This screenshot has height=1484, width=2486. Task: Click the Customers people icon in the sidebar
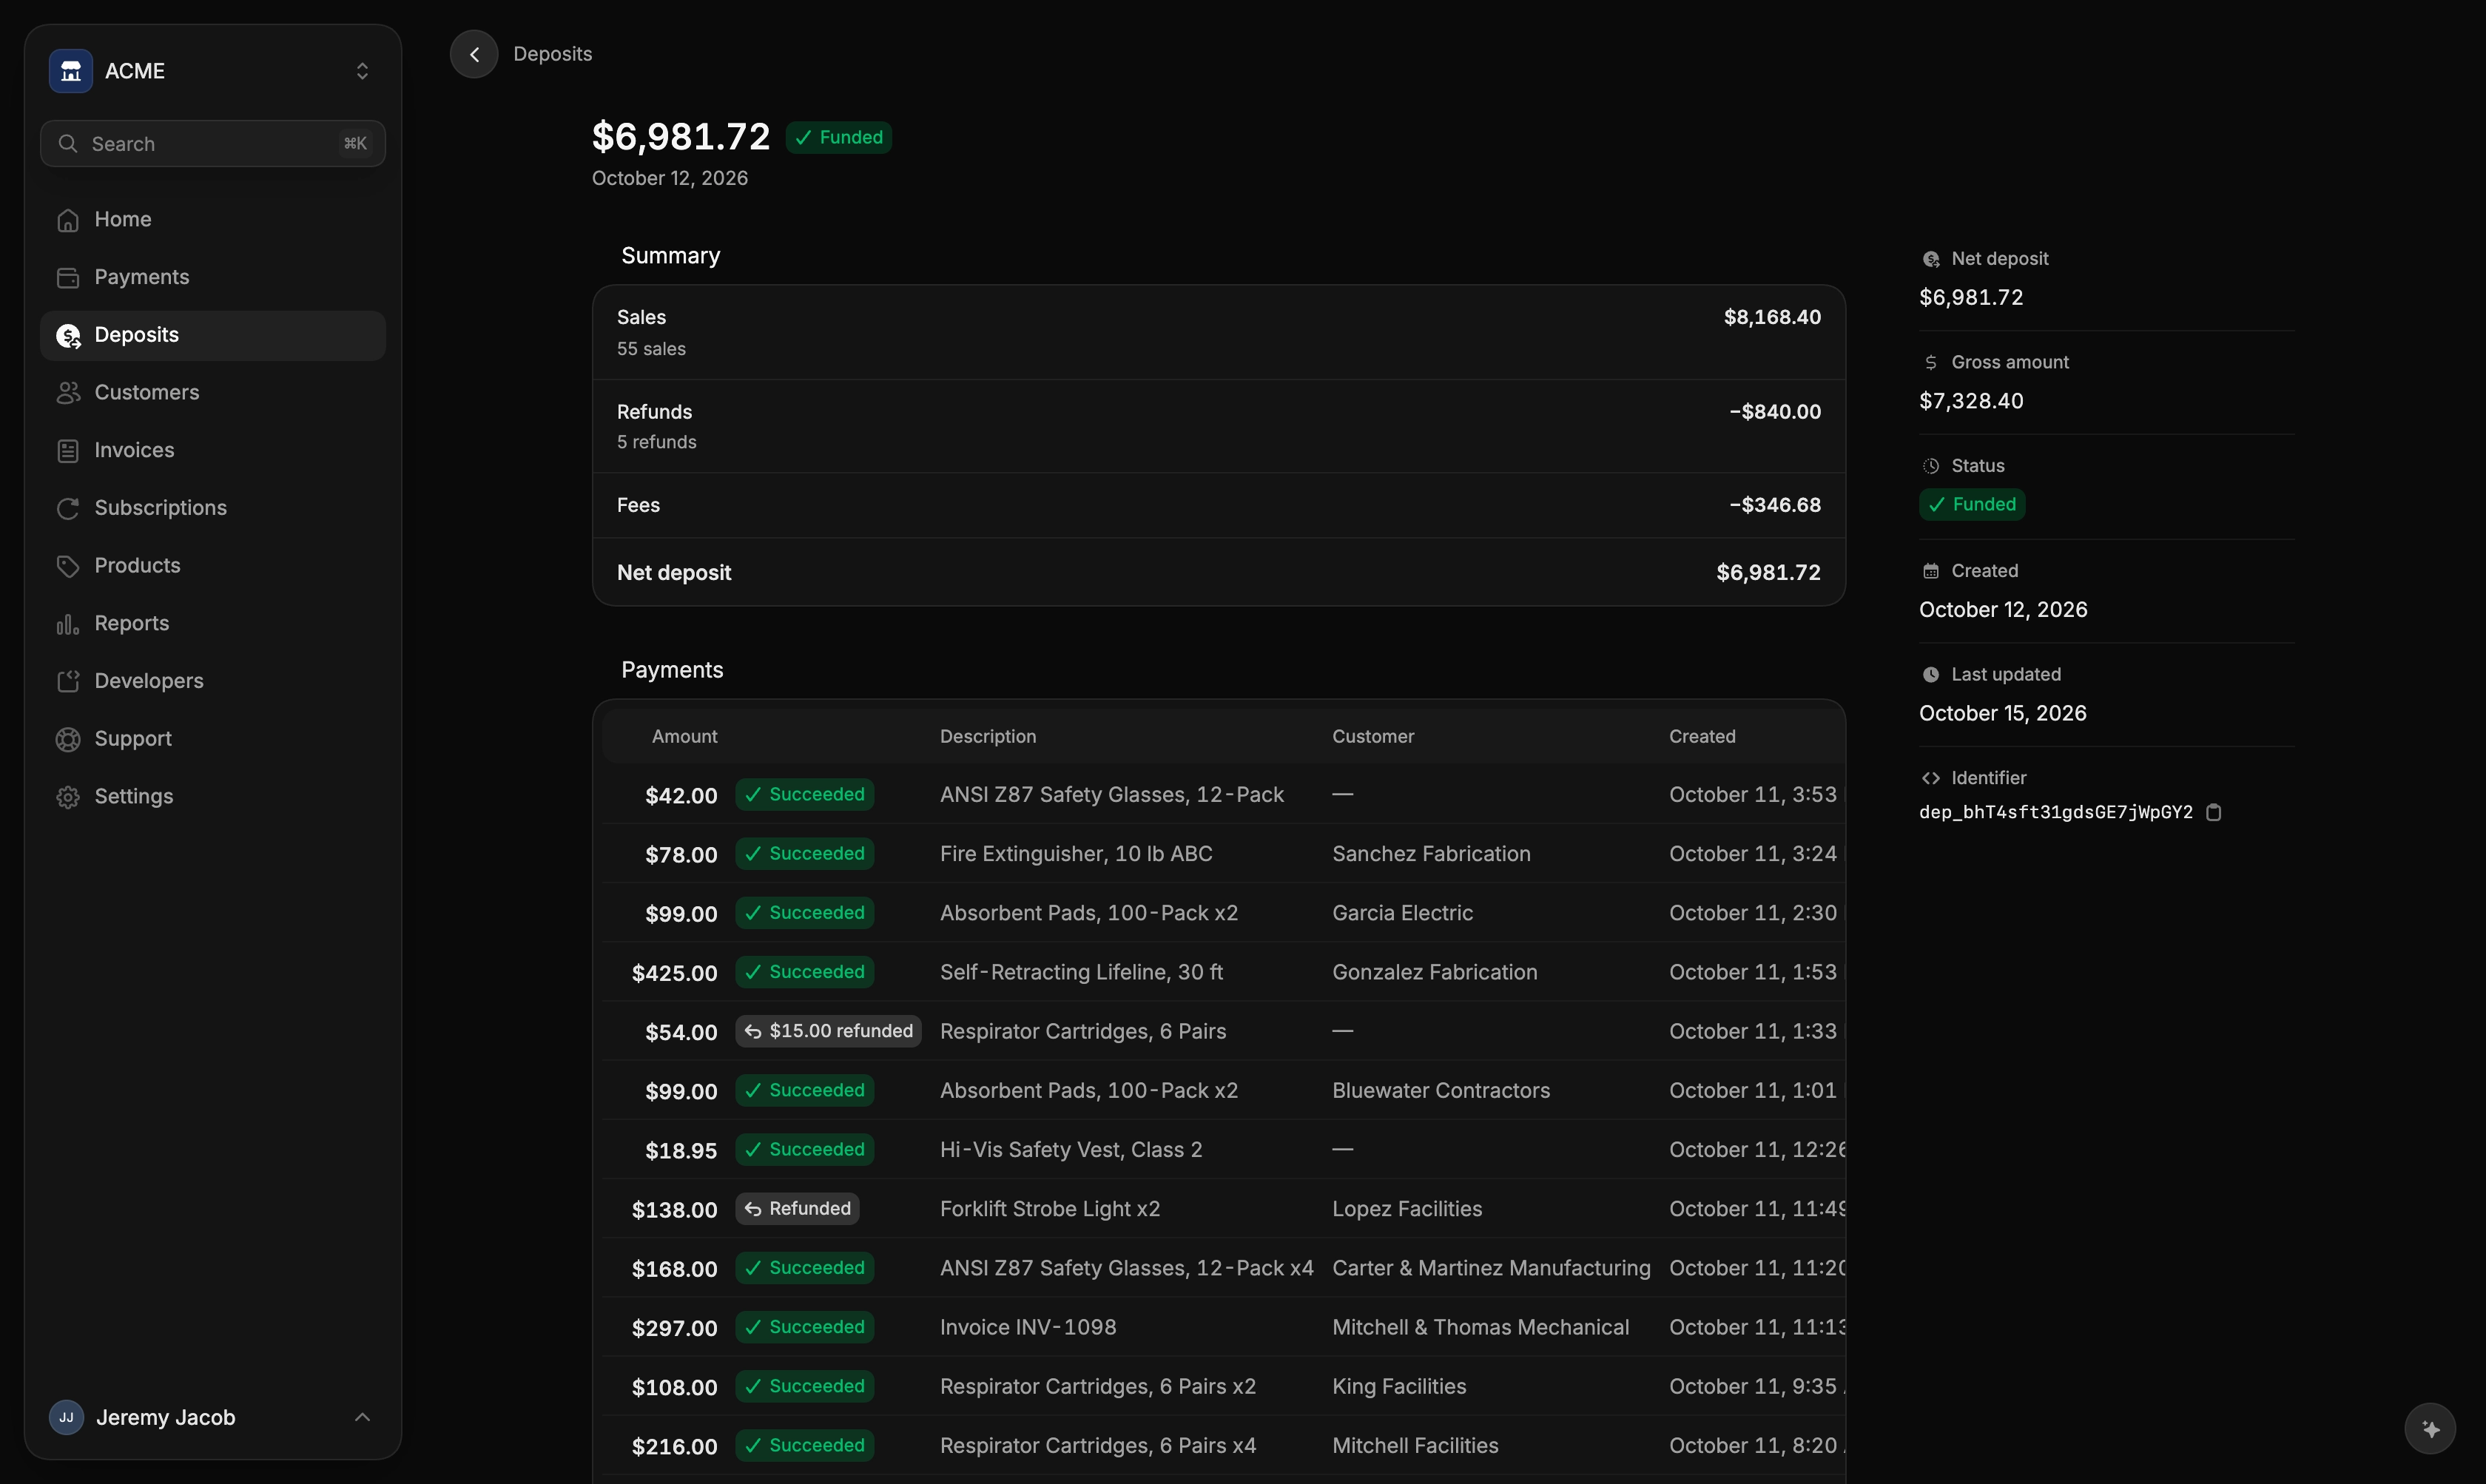point(68,393)
